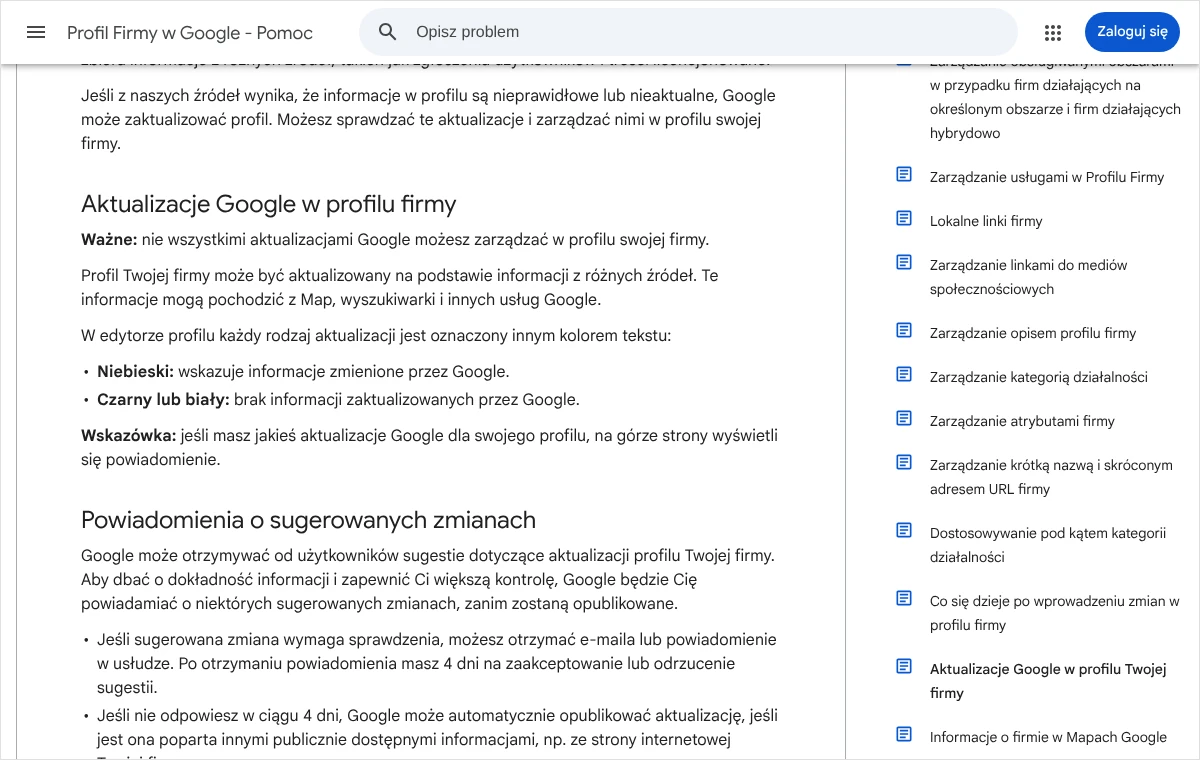1200x760 pixels.
Task: Click heading Powiadomienia o sugerowanych zmianach
Action: click(308, 520)
